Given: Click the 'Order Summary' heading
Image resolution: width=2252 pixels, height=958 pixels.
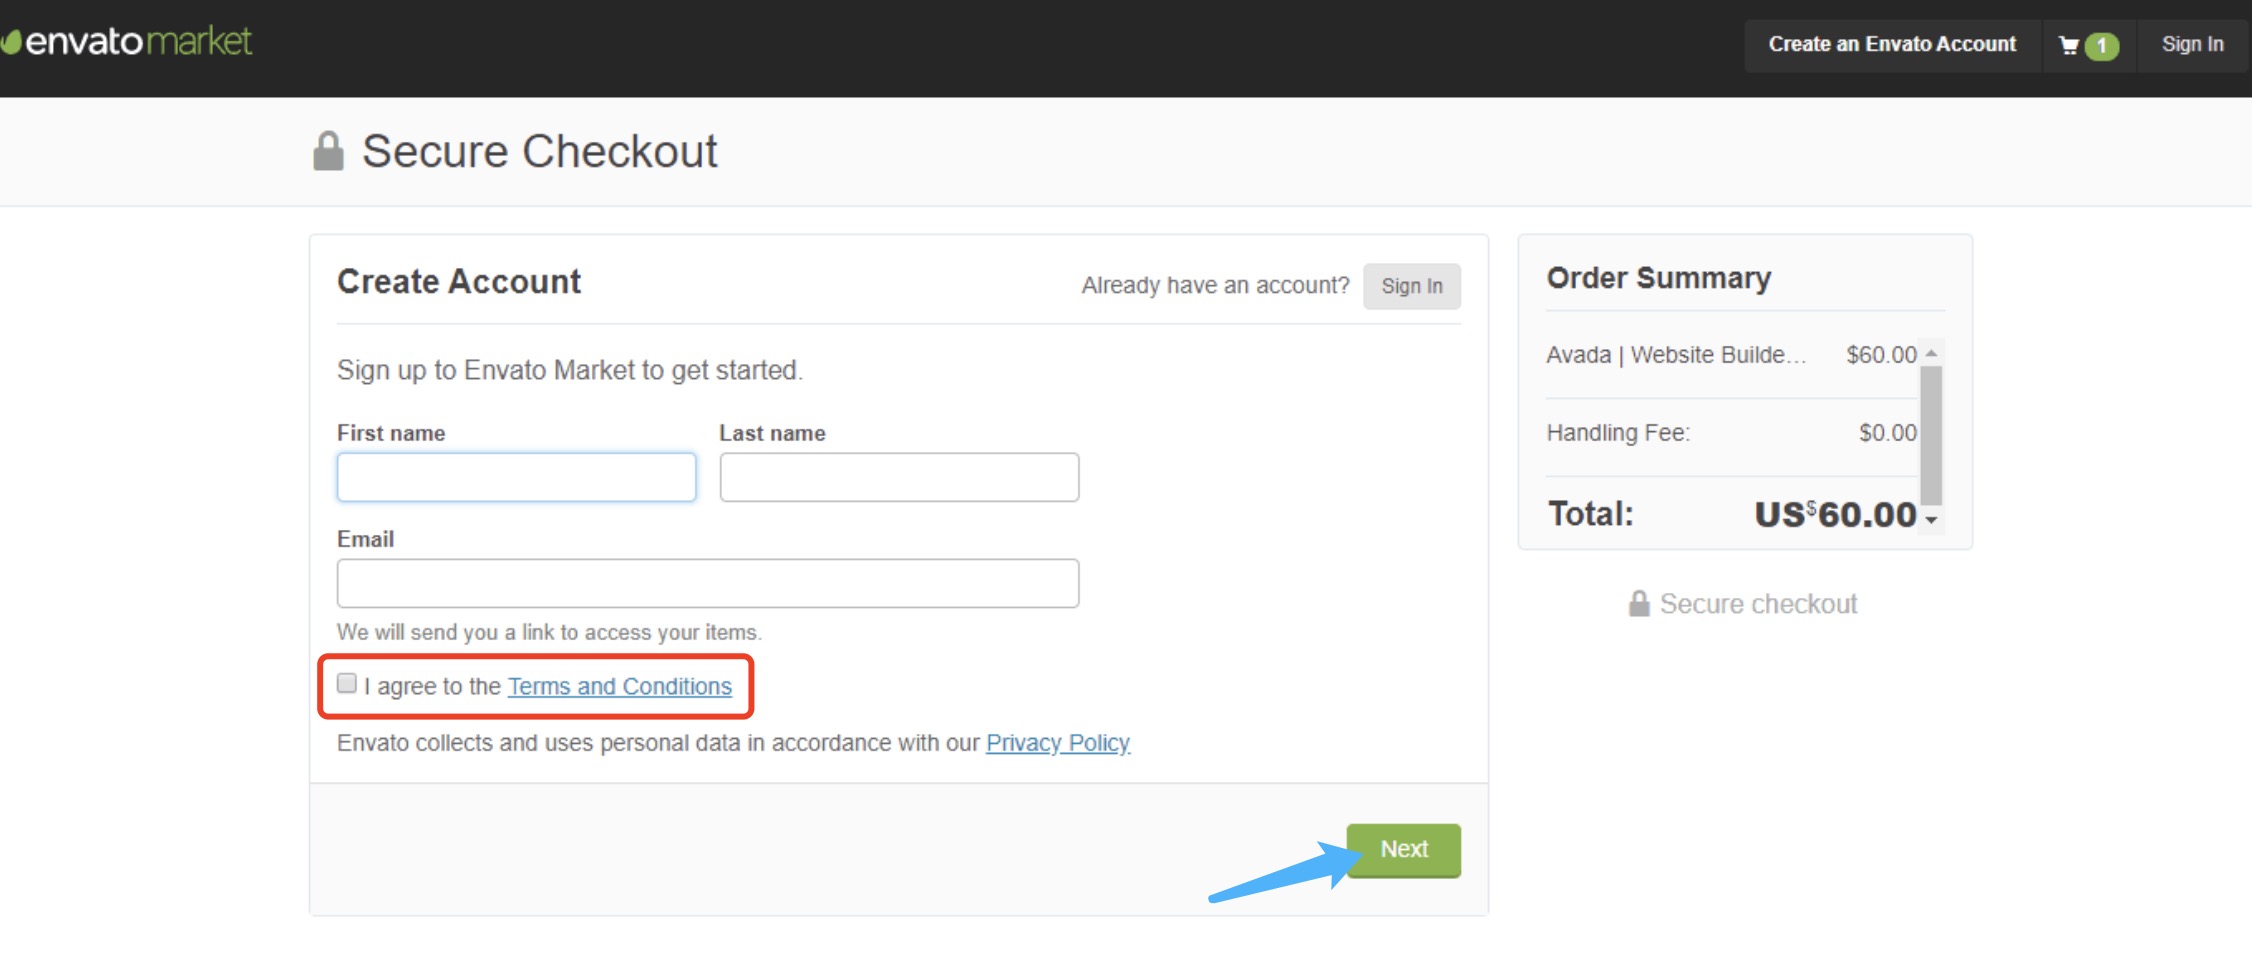Looking at the screenshot, I should pos(1659,278).
